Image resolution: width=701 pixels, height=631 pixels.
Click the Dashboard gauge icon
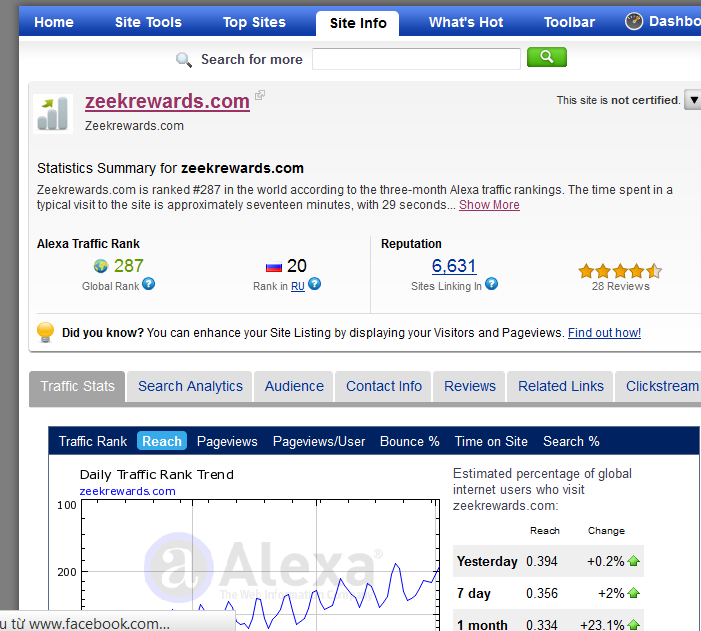click(x=634, y=21)
